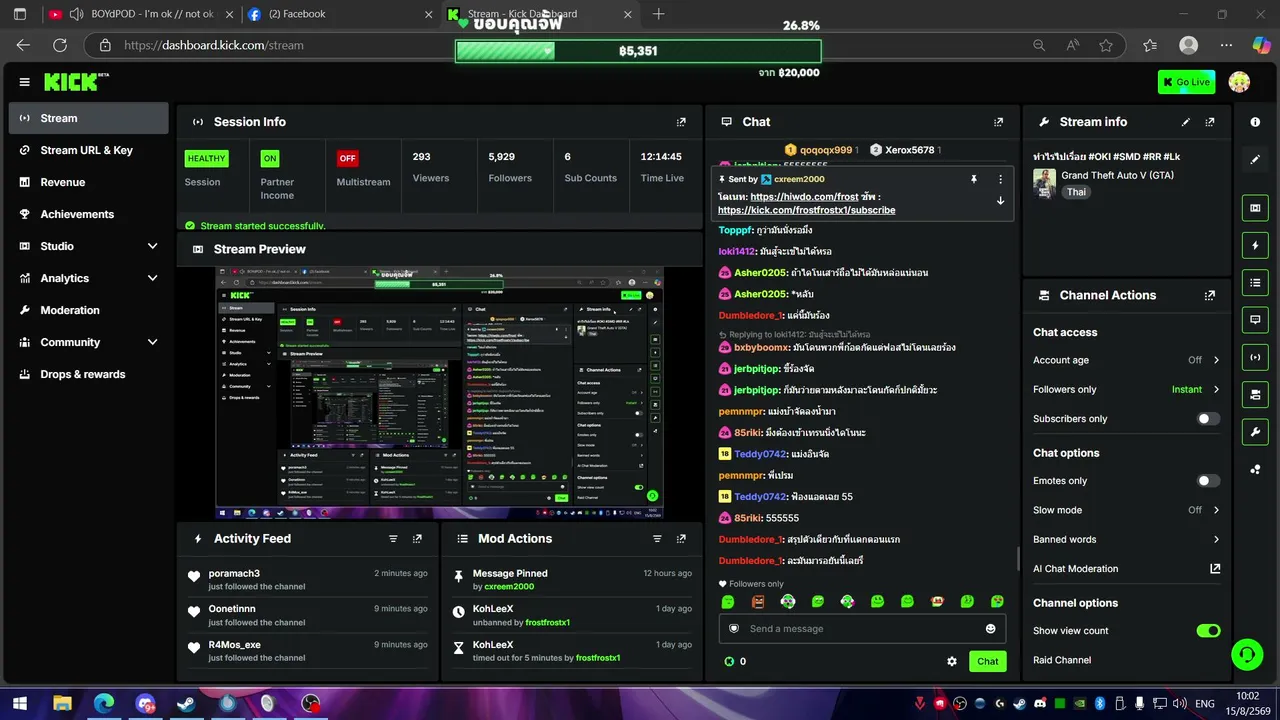Open a new browser tab
The height and width of the screenshot is (720, 1280).
click(x=658, y=14)
